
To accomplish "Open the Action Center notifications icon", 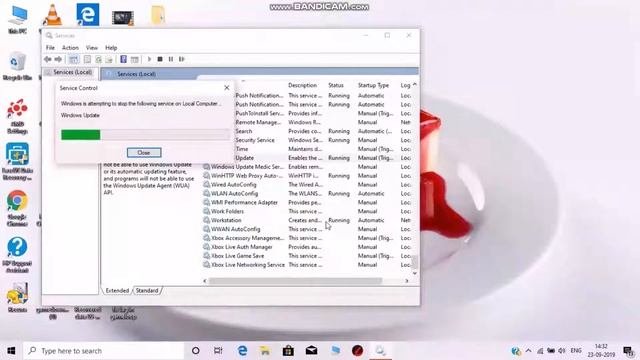I will (x=628, y=351).
